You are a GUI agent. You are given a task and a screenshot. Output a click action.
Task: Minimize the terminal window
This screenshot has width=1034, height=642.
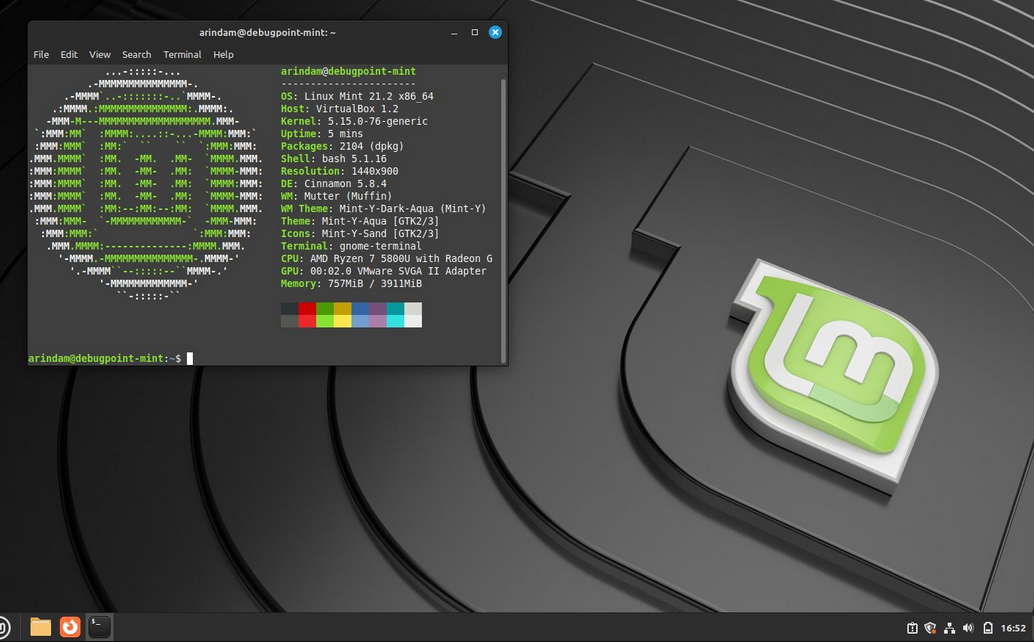(x=454, y=32)
